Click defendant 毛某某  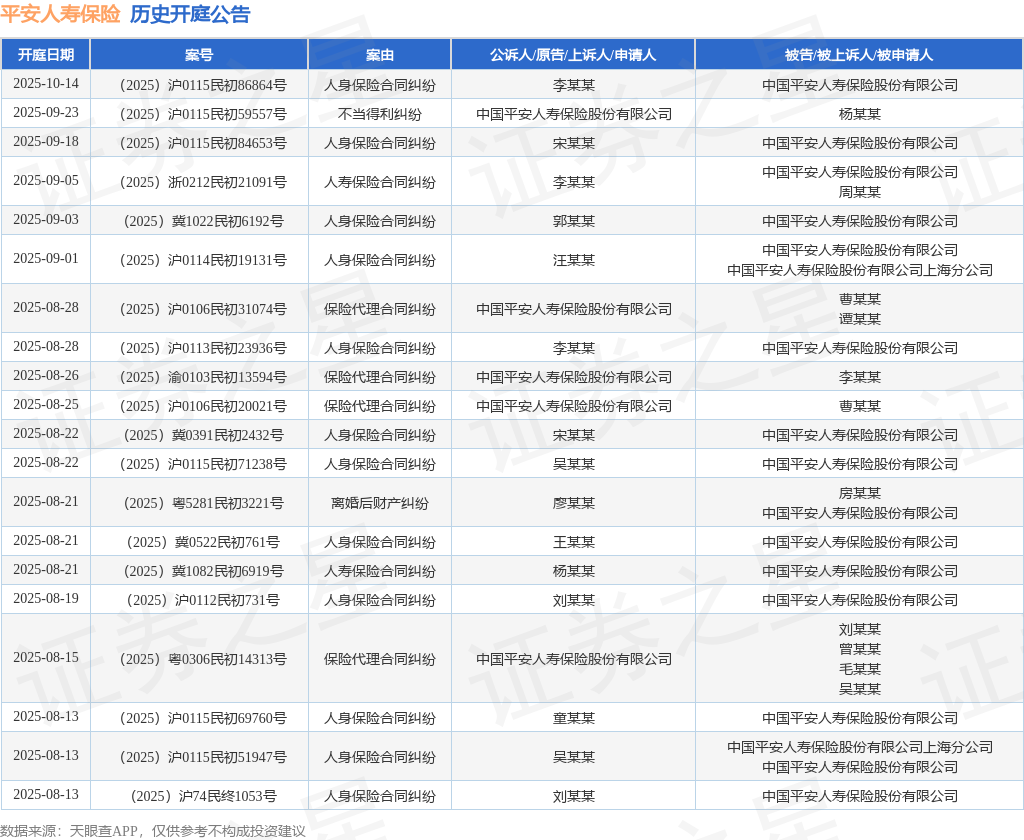(x=859, y=669)
